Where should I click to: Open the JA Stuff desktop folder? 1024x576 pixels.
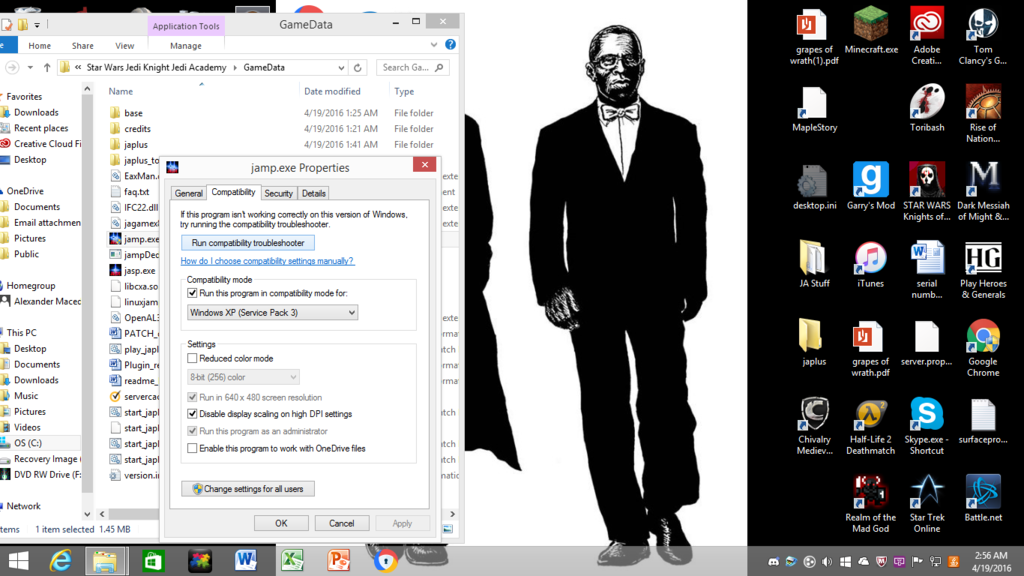[x=814, y=264]
